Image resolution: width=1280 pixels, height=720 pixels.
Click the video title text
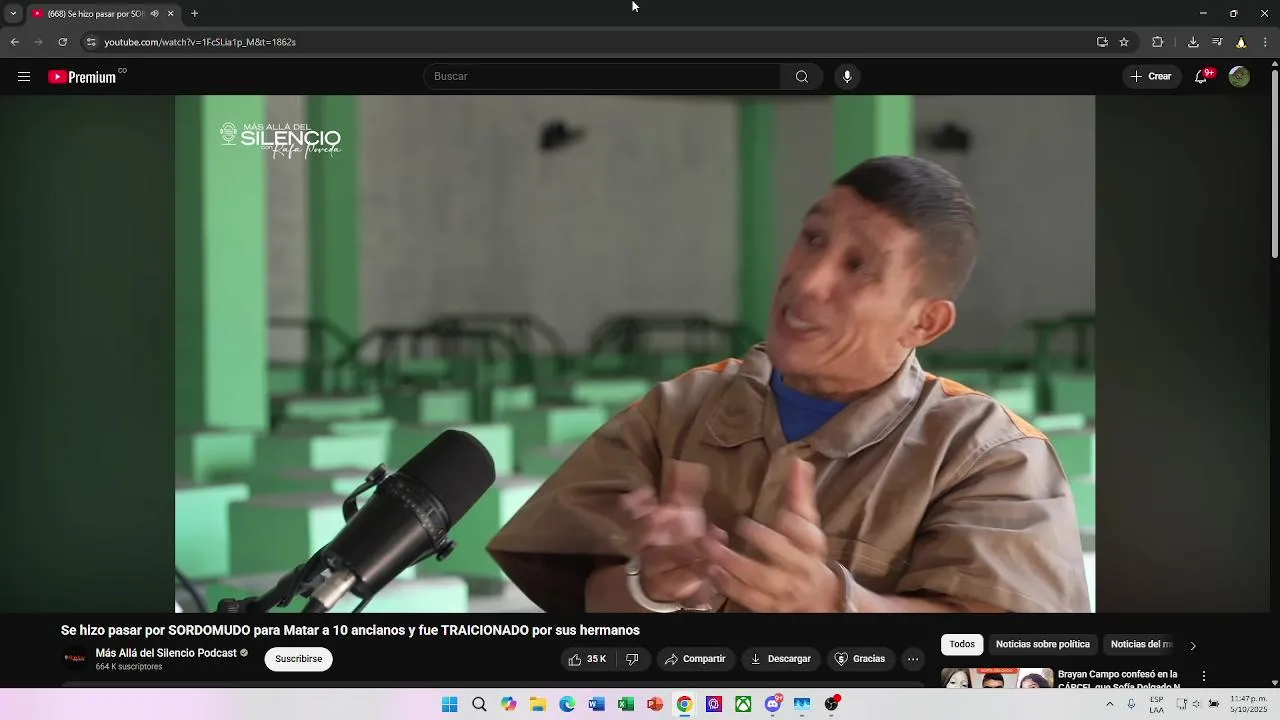(350, 631)
